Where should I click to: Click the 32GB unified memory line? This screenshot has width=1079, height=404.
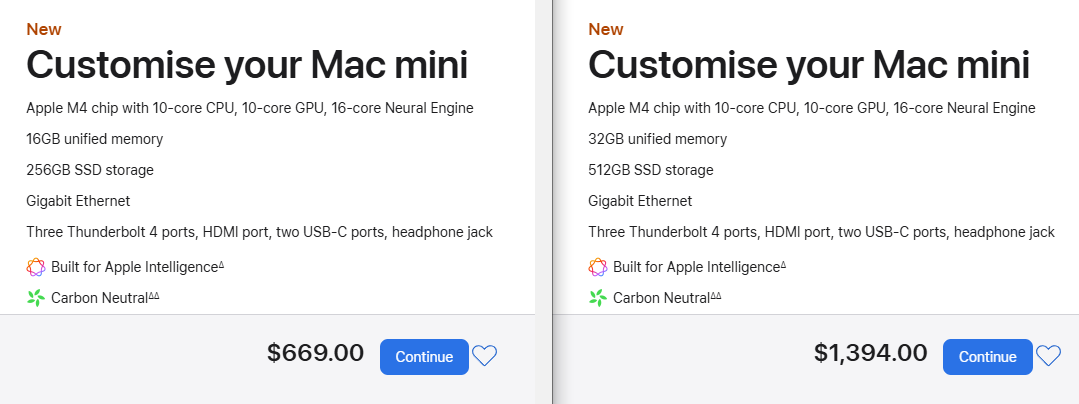coord(657,139)
